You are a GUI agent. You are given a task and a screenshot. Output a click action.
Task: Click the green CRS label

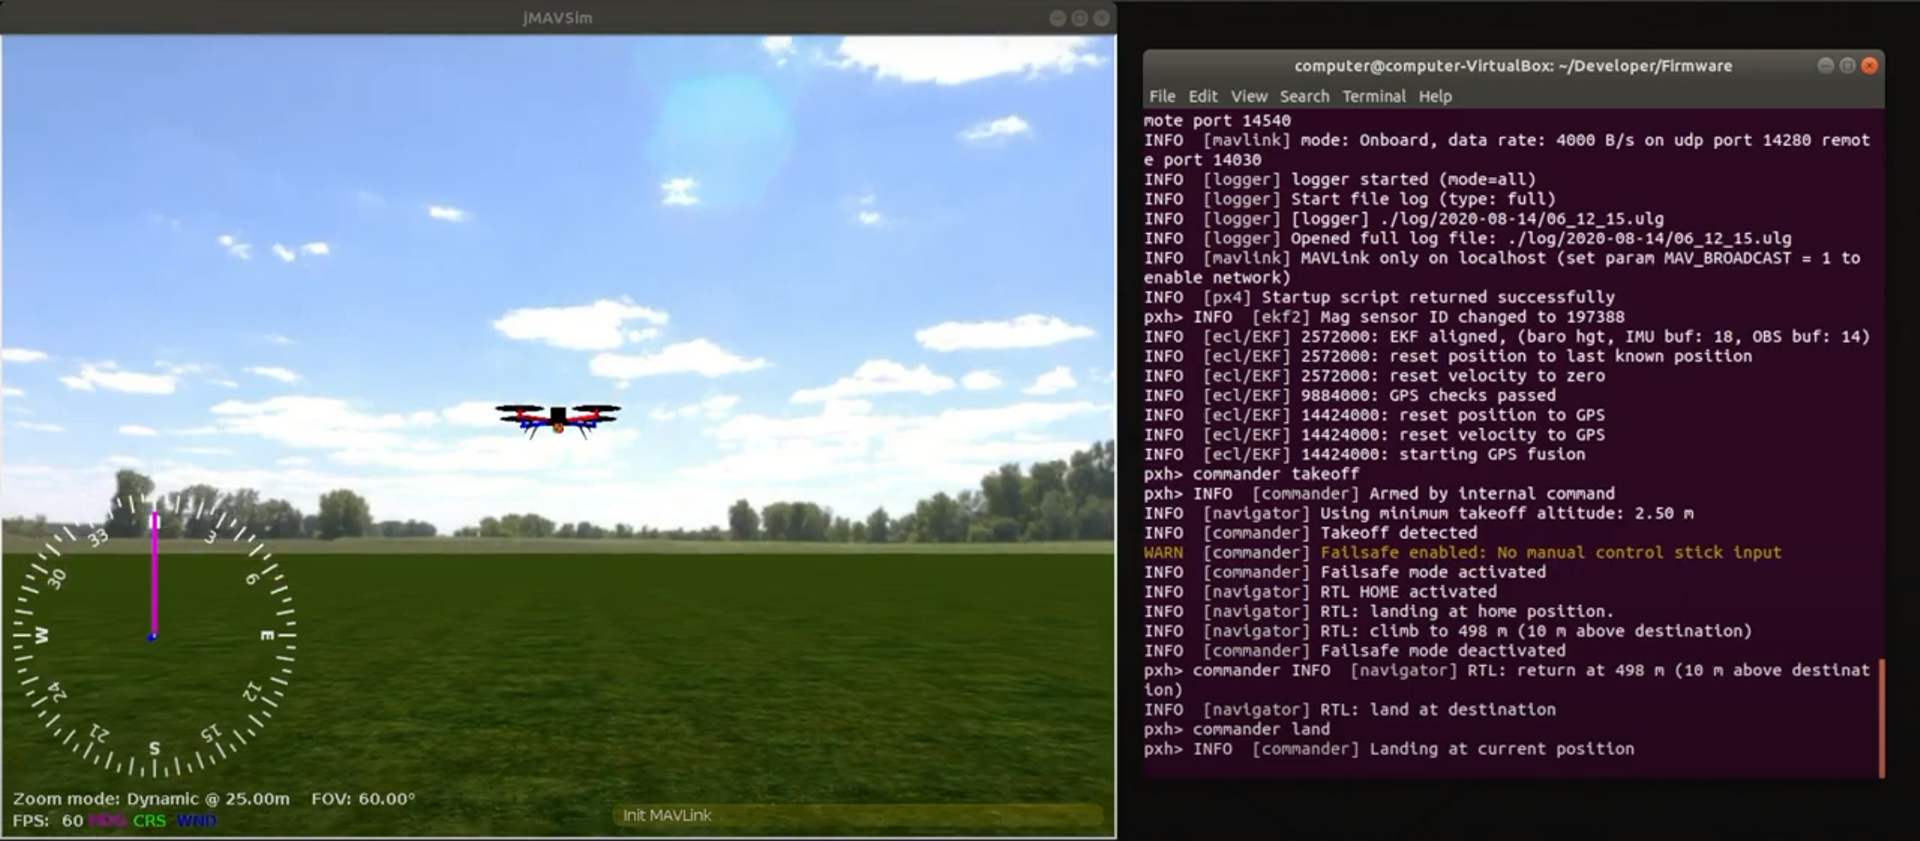pyautogui.click(x=149, y=821)
